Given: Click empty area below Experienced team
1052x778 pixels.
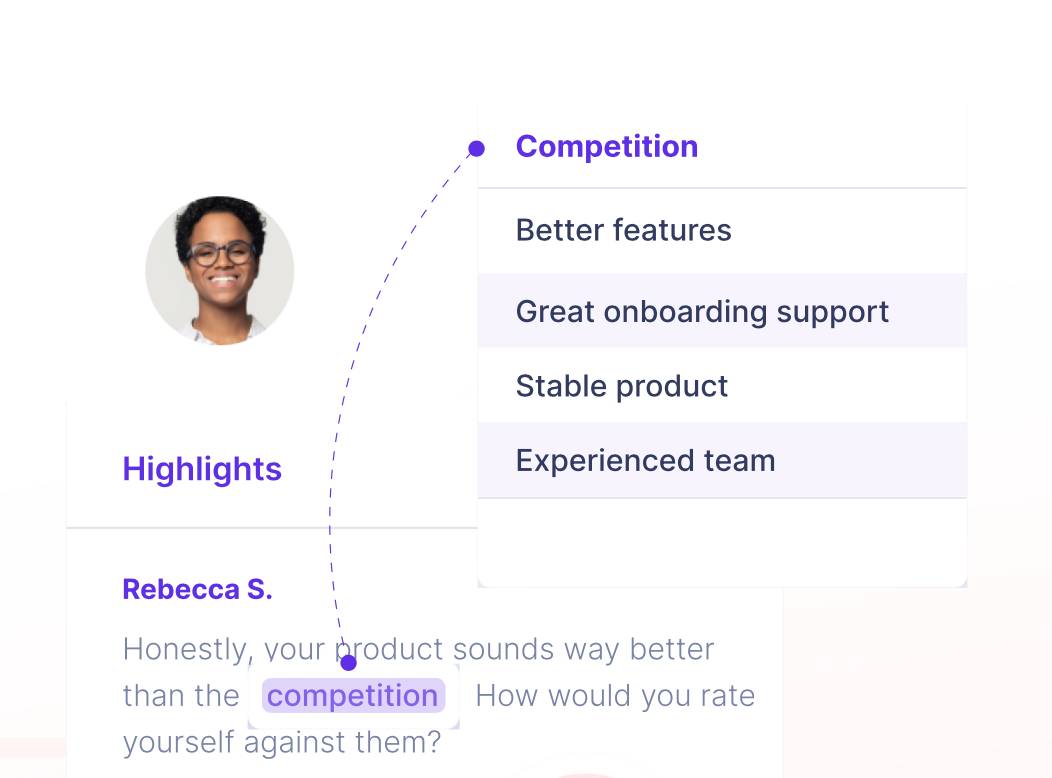Looking at the screenshot, I should point(722,542).
